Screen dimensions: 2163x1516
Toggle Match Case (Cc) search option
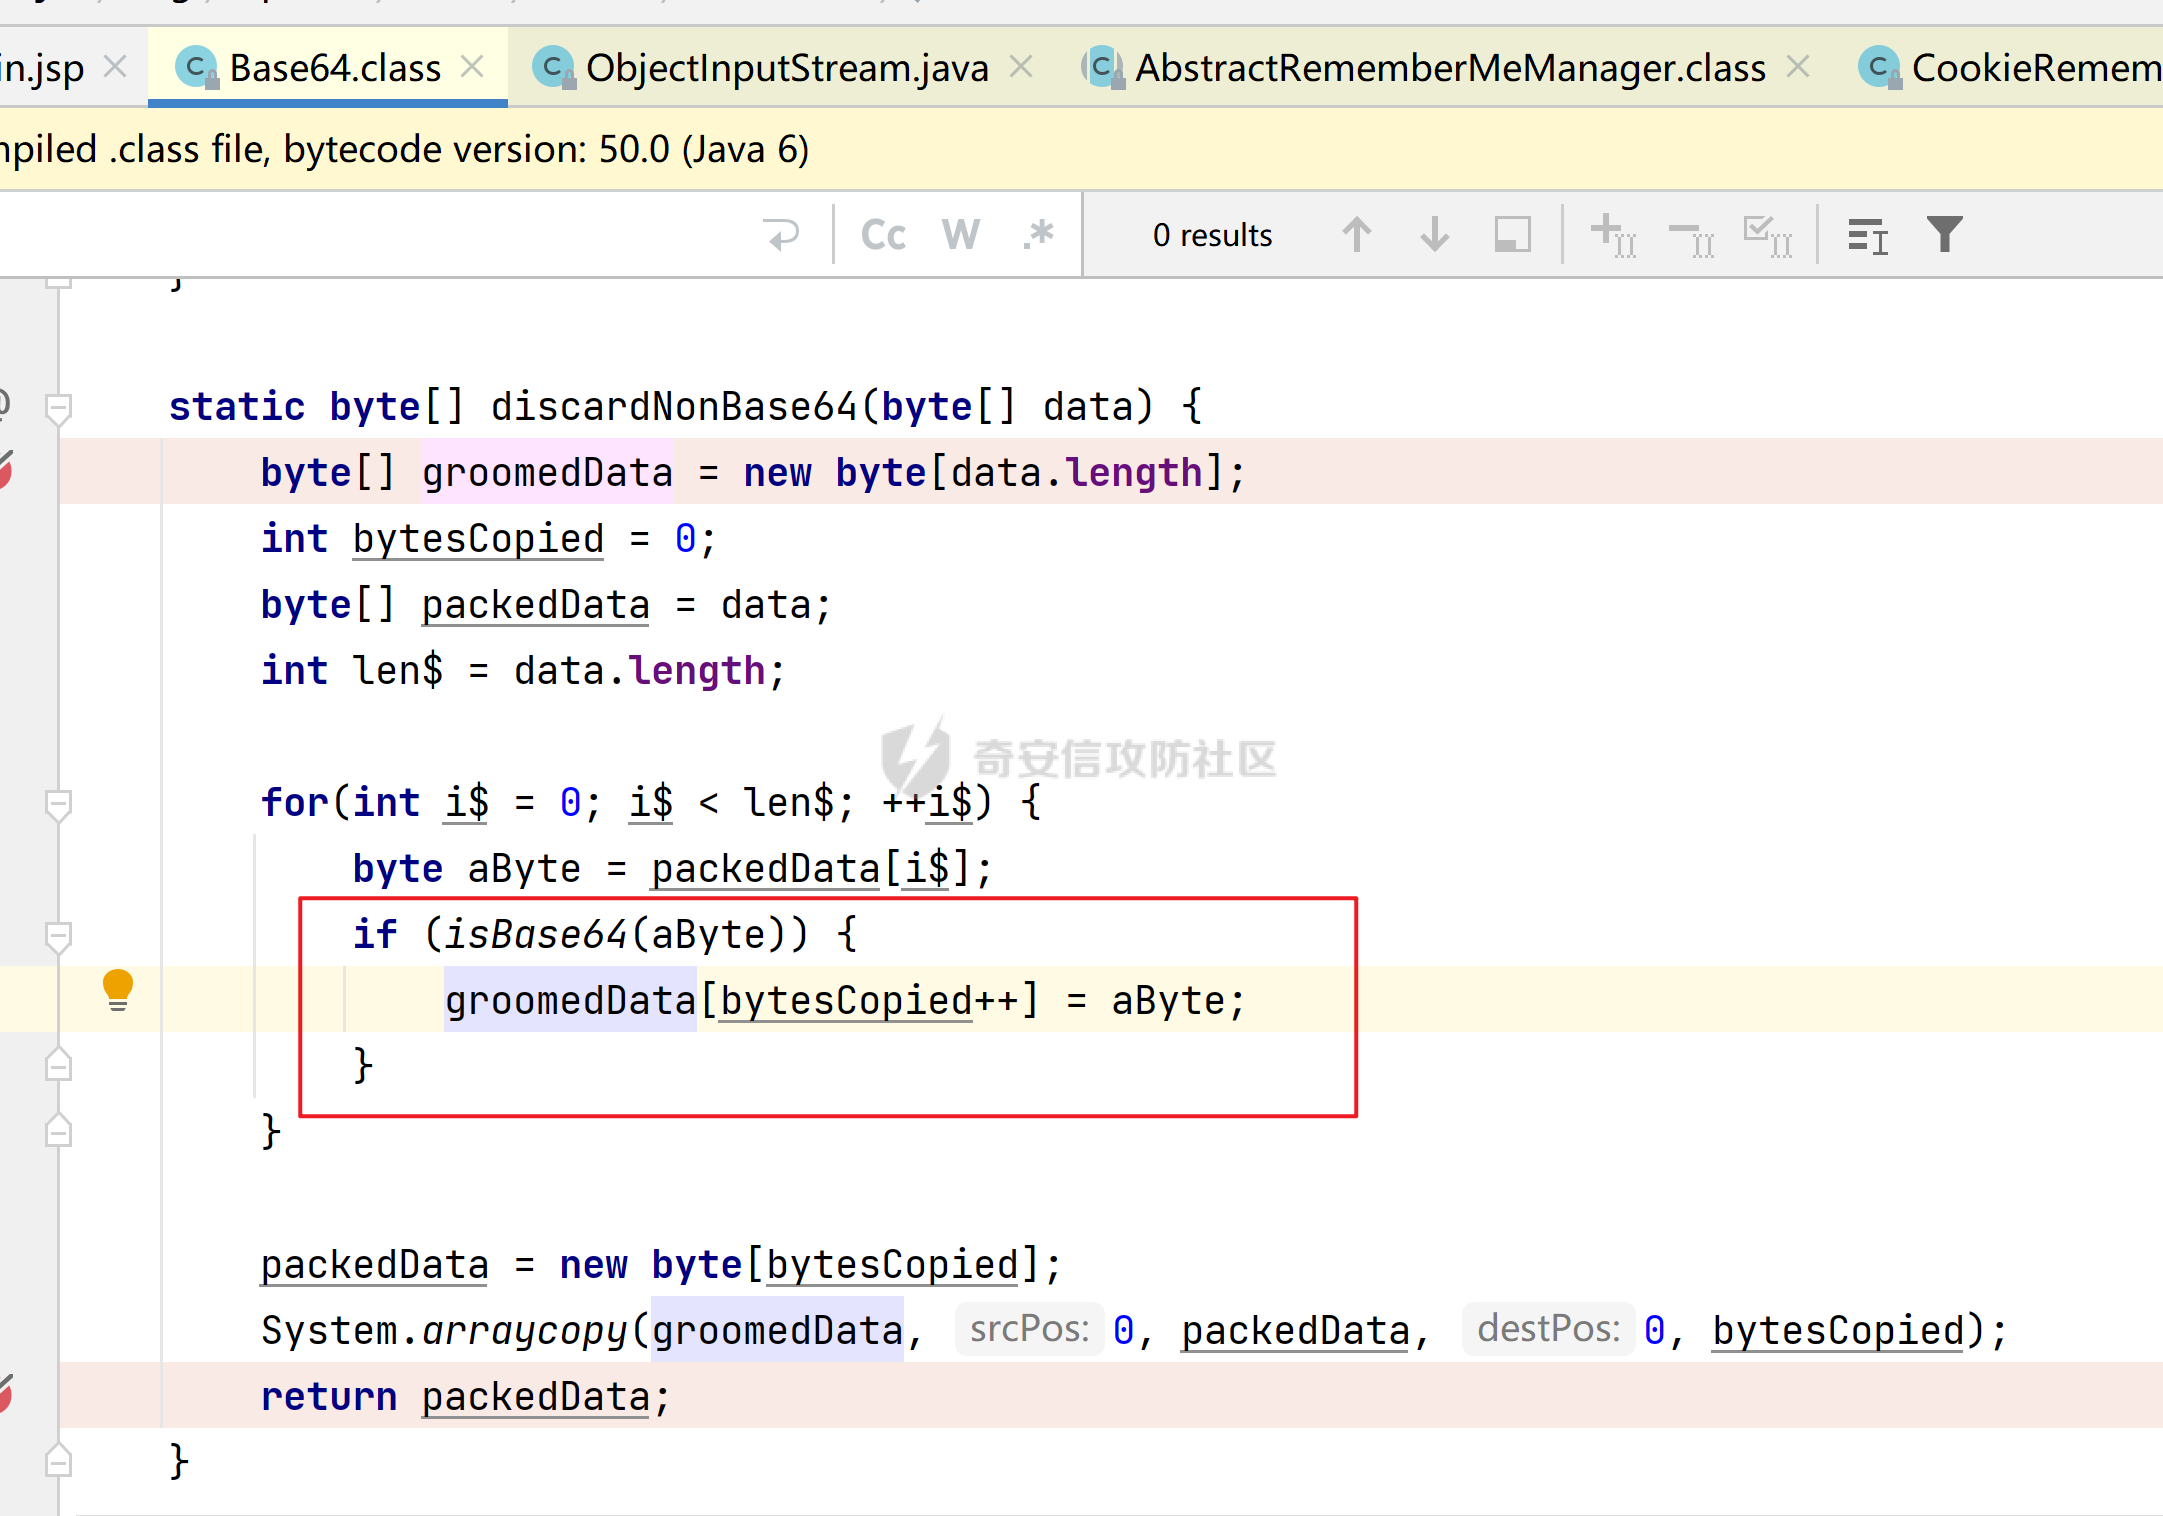pyautogui.click(x=883, y=235)
